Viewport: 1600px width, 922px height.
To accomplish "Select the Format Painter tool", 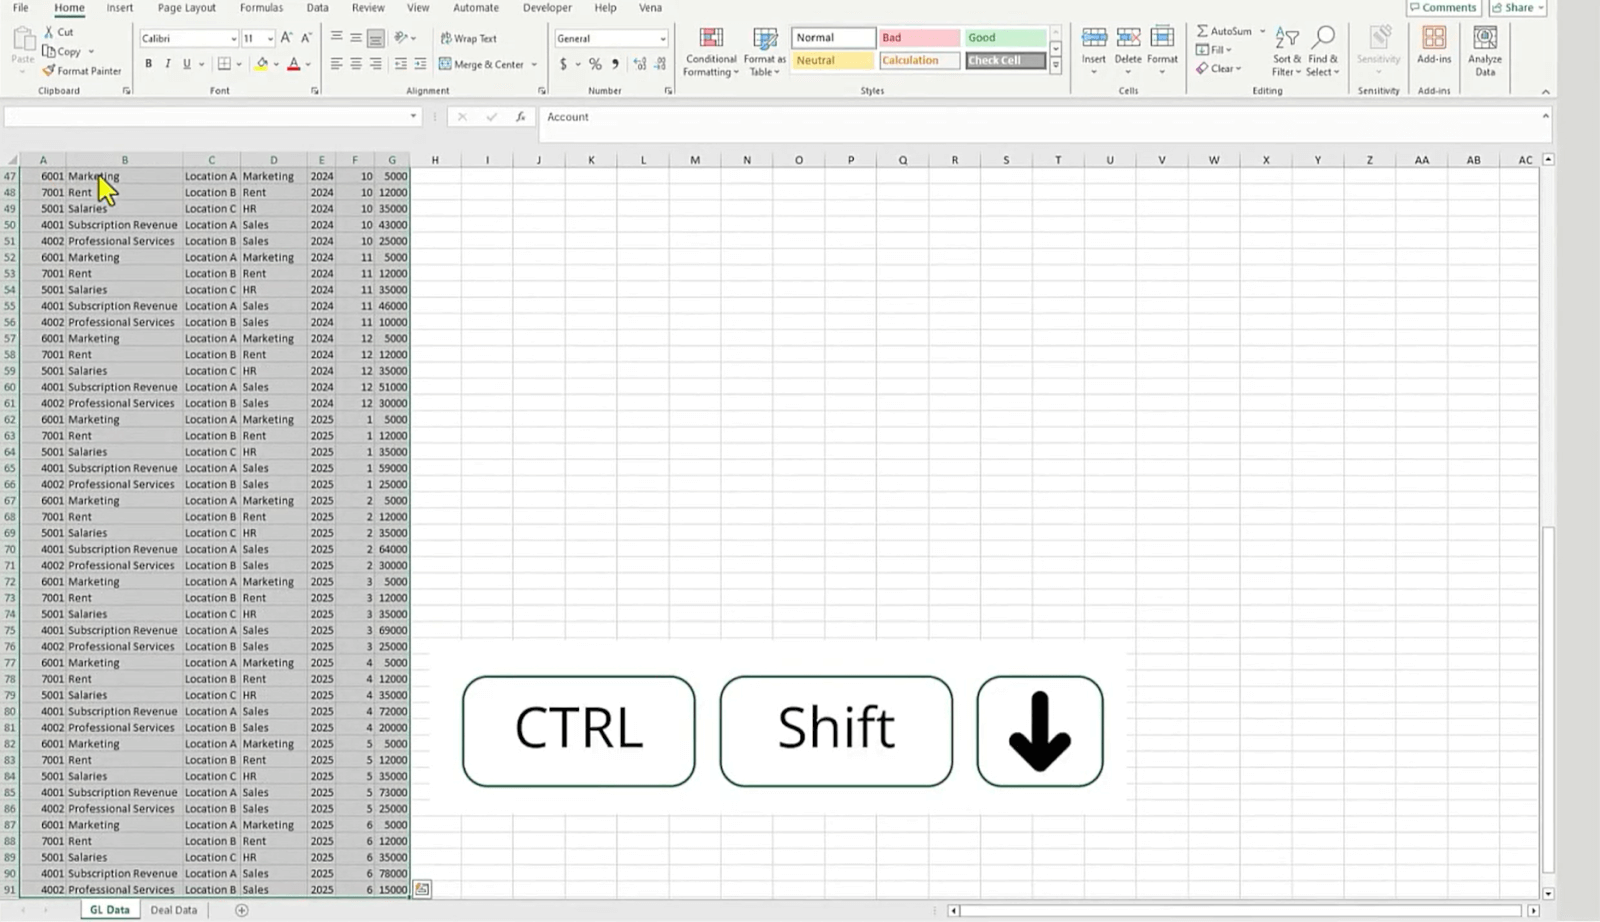I will [x=82, y=71].
